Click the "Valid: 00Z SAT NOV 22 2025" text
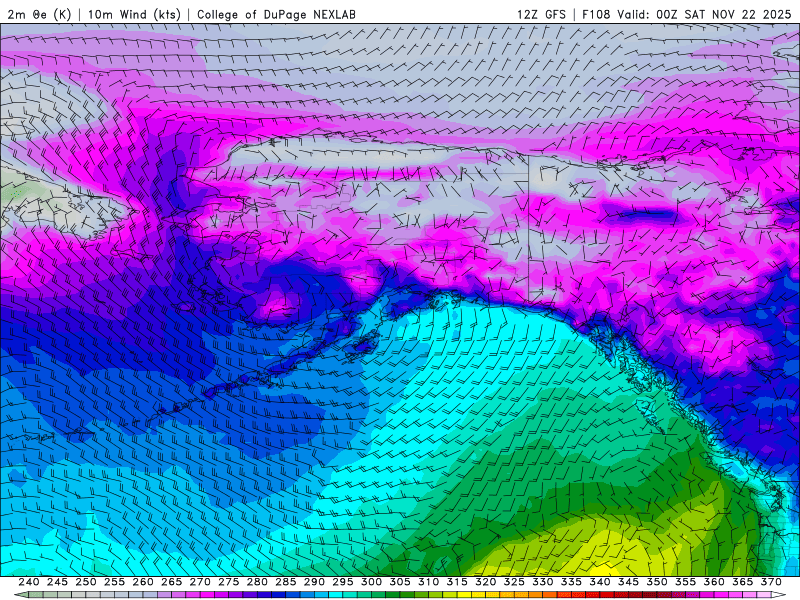 coord(704,14)
